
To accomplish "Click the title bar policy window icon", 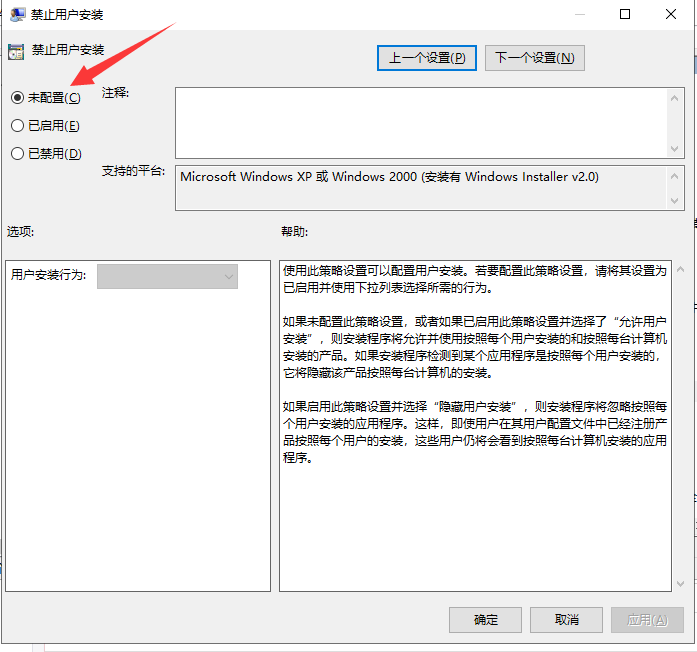I will [x=17, y=15].
